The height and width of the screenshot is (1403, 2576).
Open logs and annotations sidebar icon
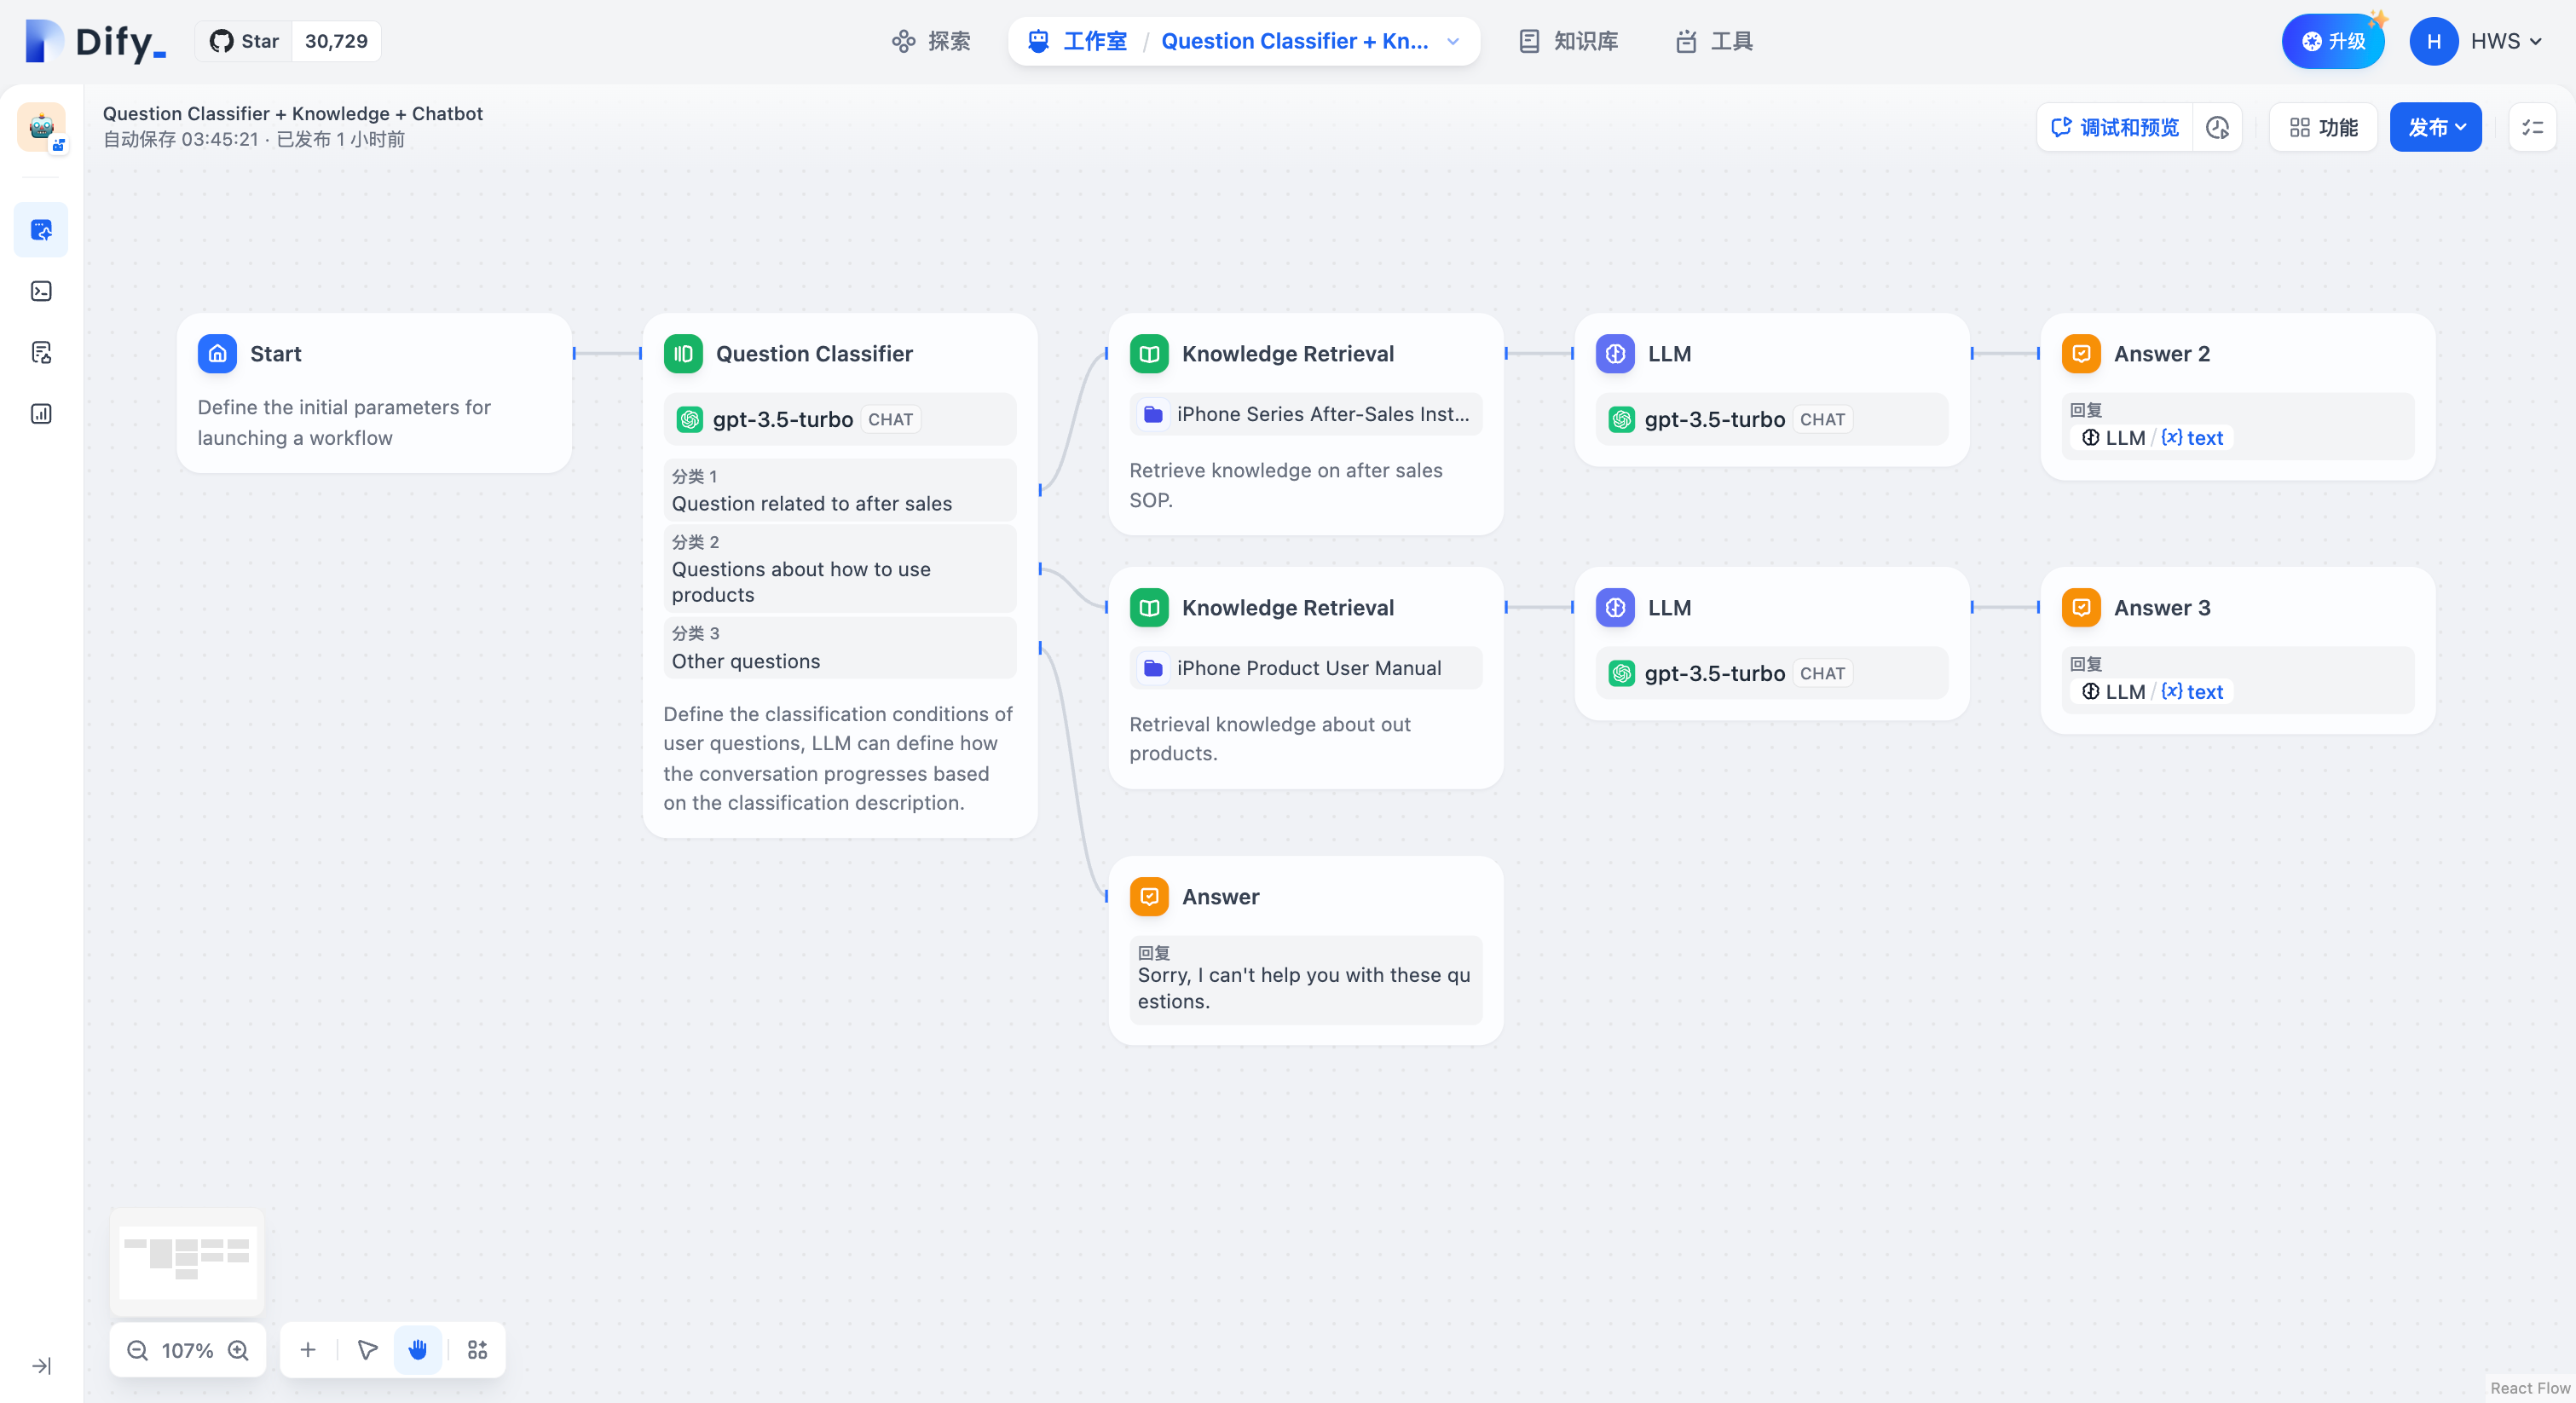tap(41, 352)
